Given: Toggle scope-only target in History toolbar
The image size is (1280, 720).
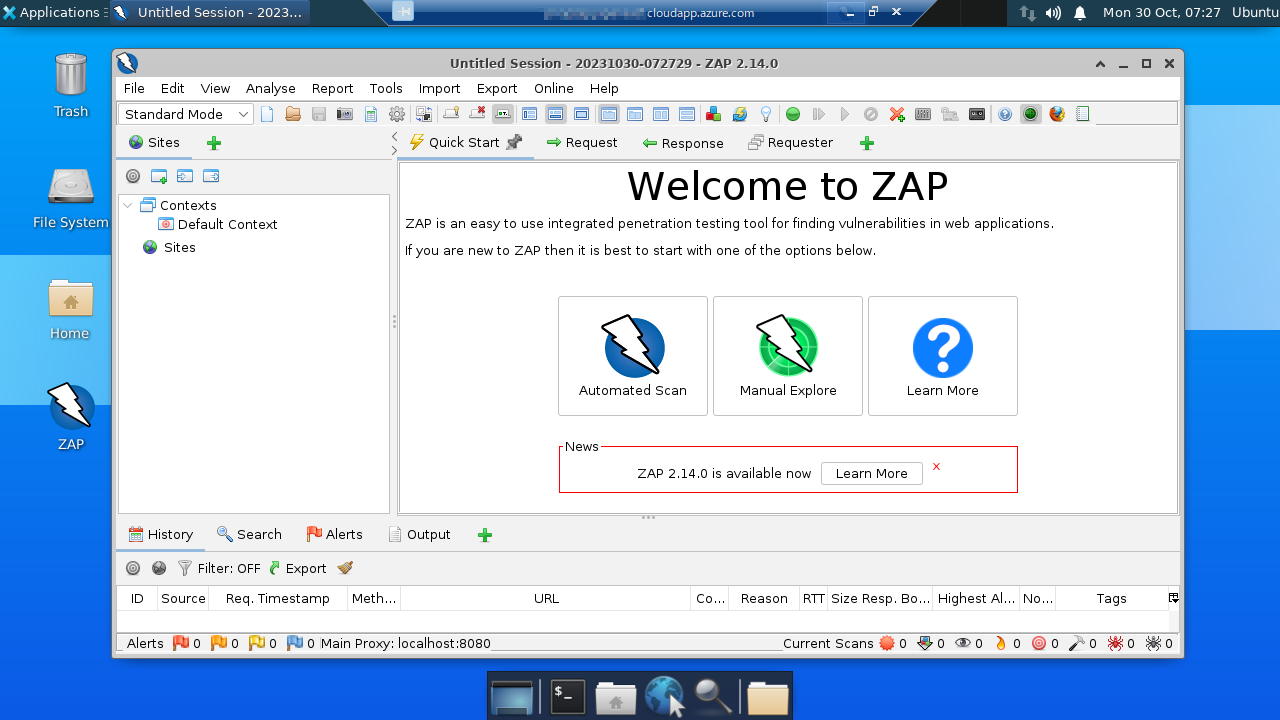Looking at the screenshot, I should pos(133,568).
